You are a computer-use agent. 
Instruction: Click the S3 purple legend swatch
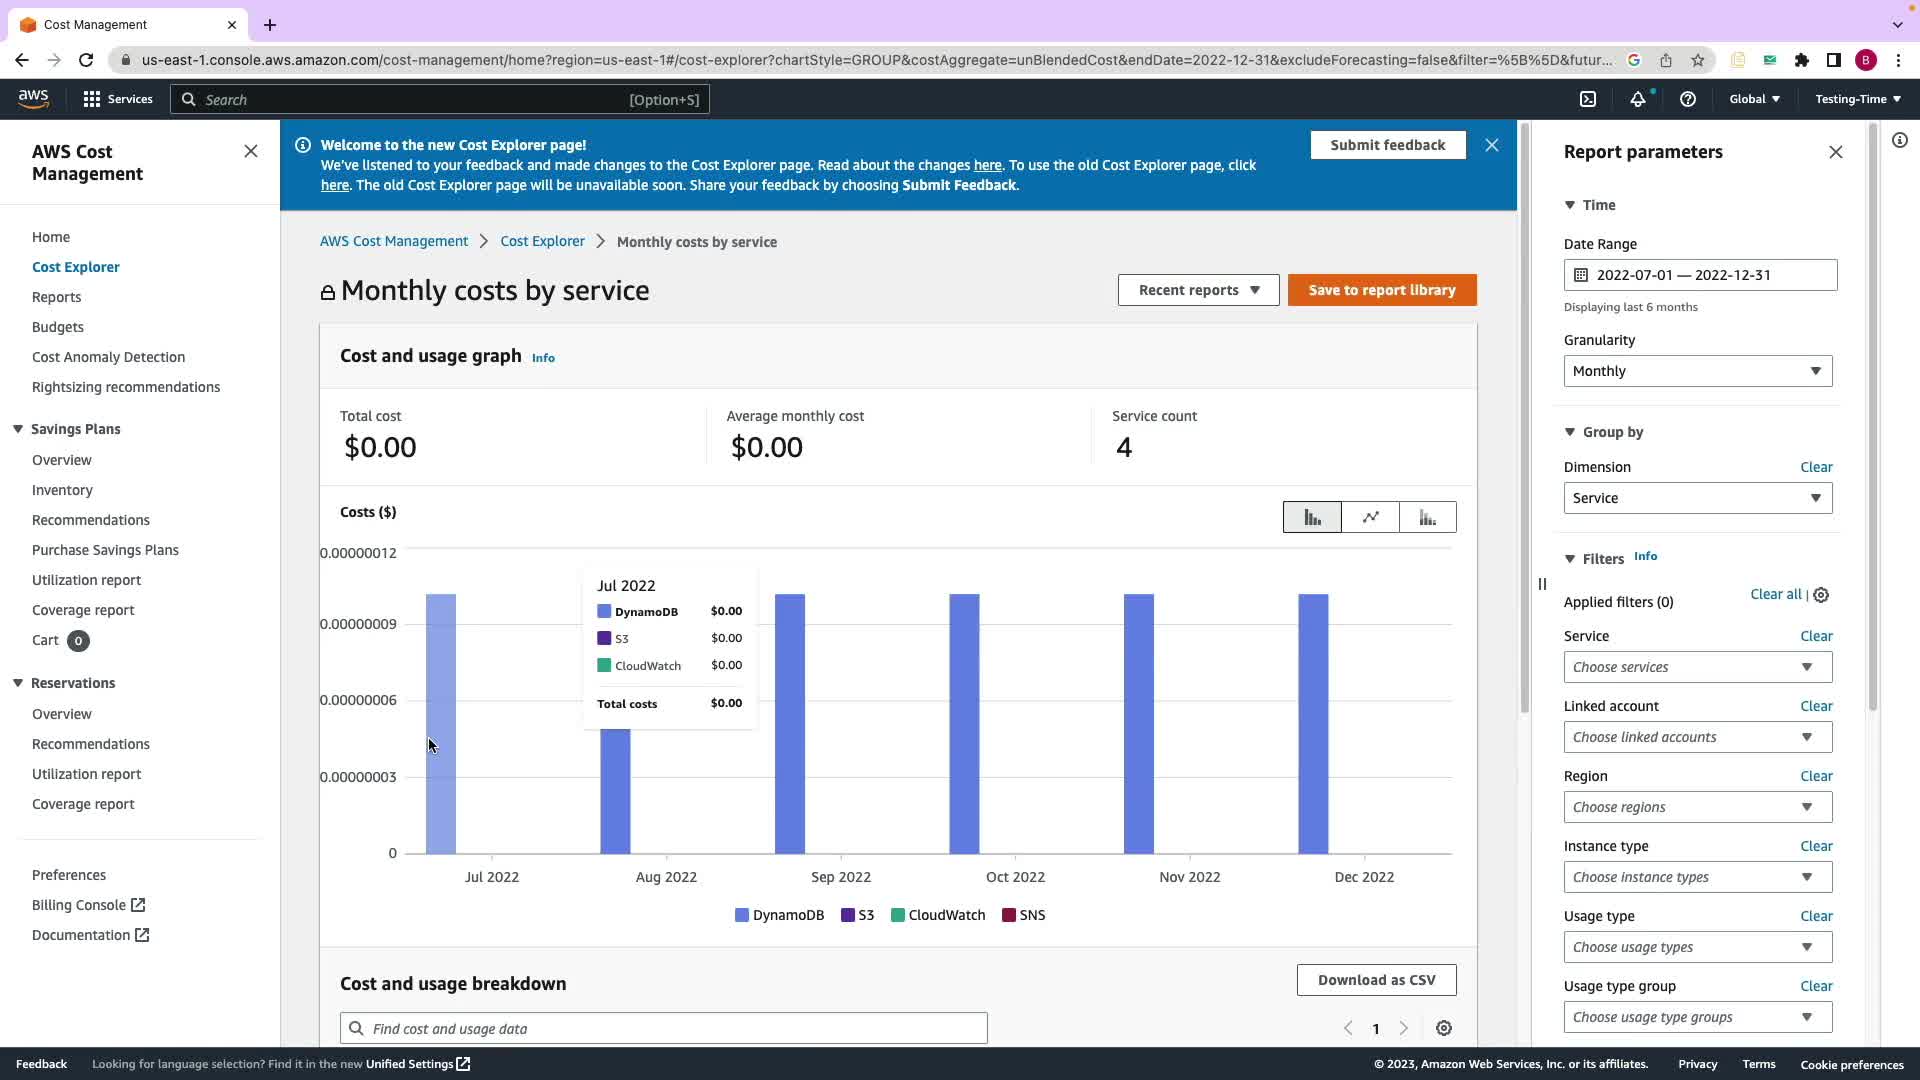pos(848,915)
